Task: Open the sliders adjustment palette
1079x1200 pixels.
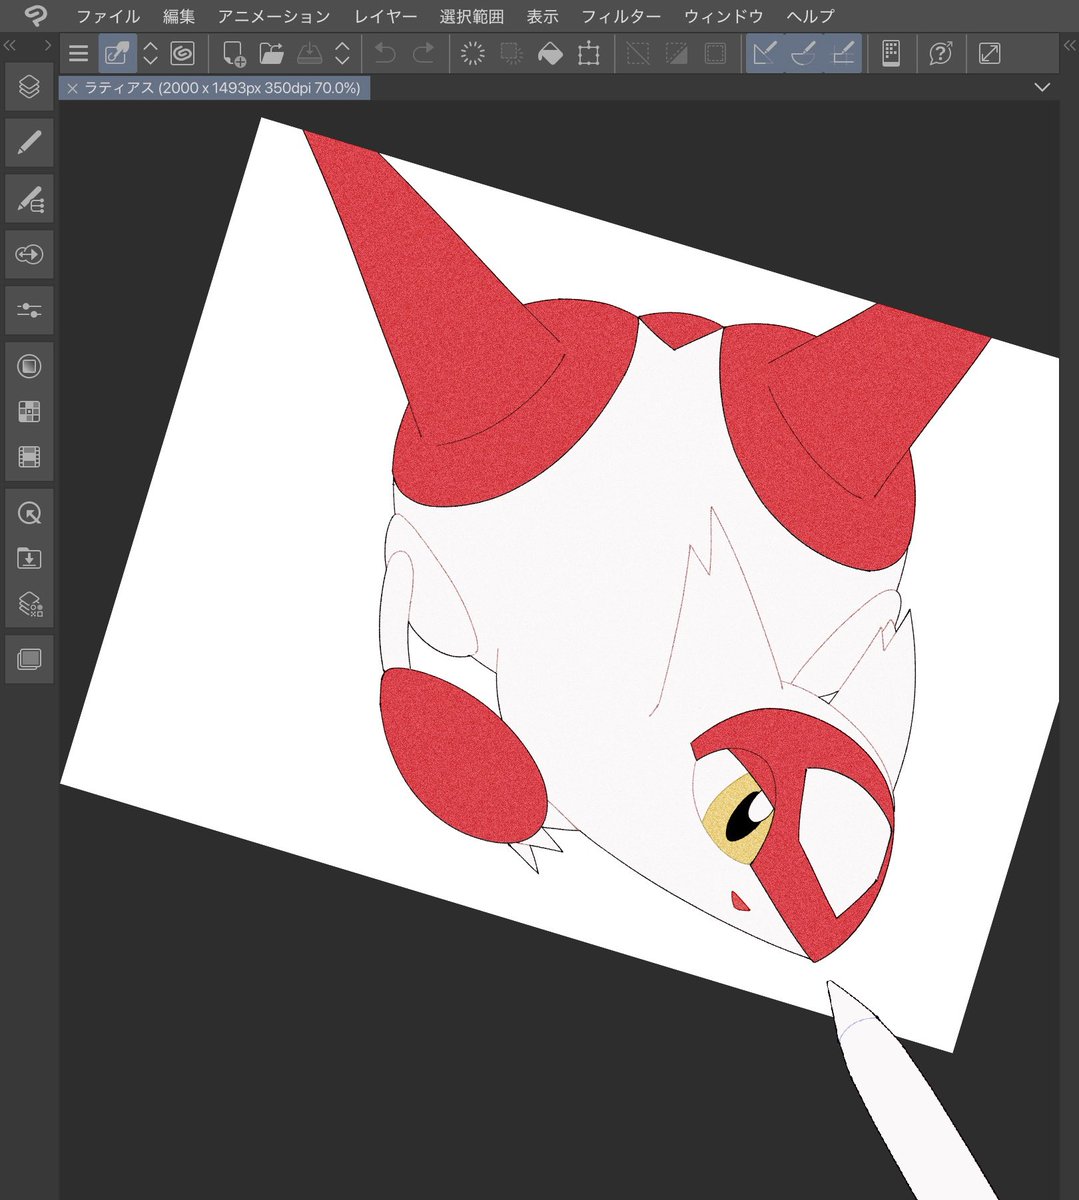Action: pos(29,311)
